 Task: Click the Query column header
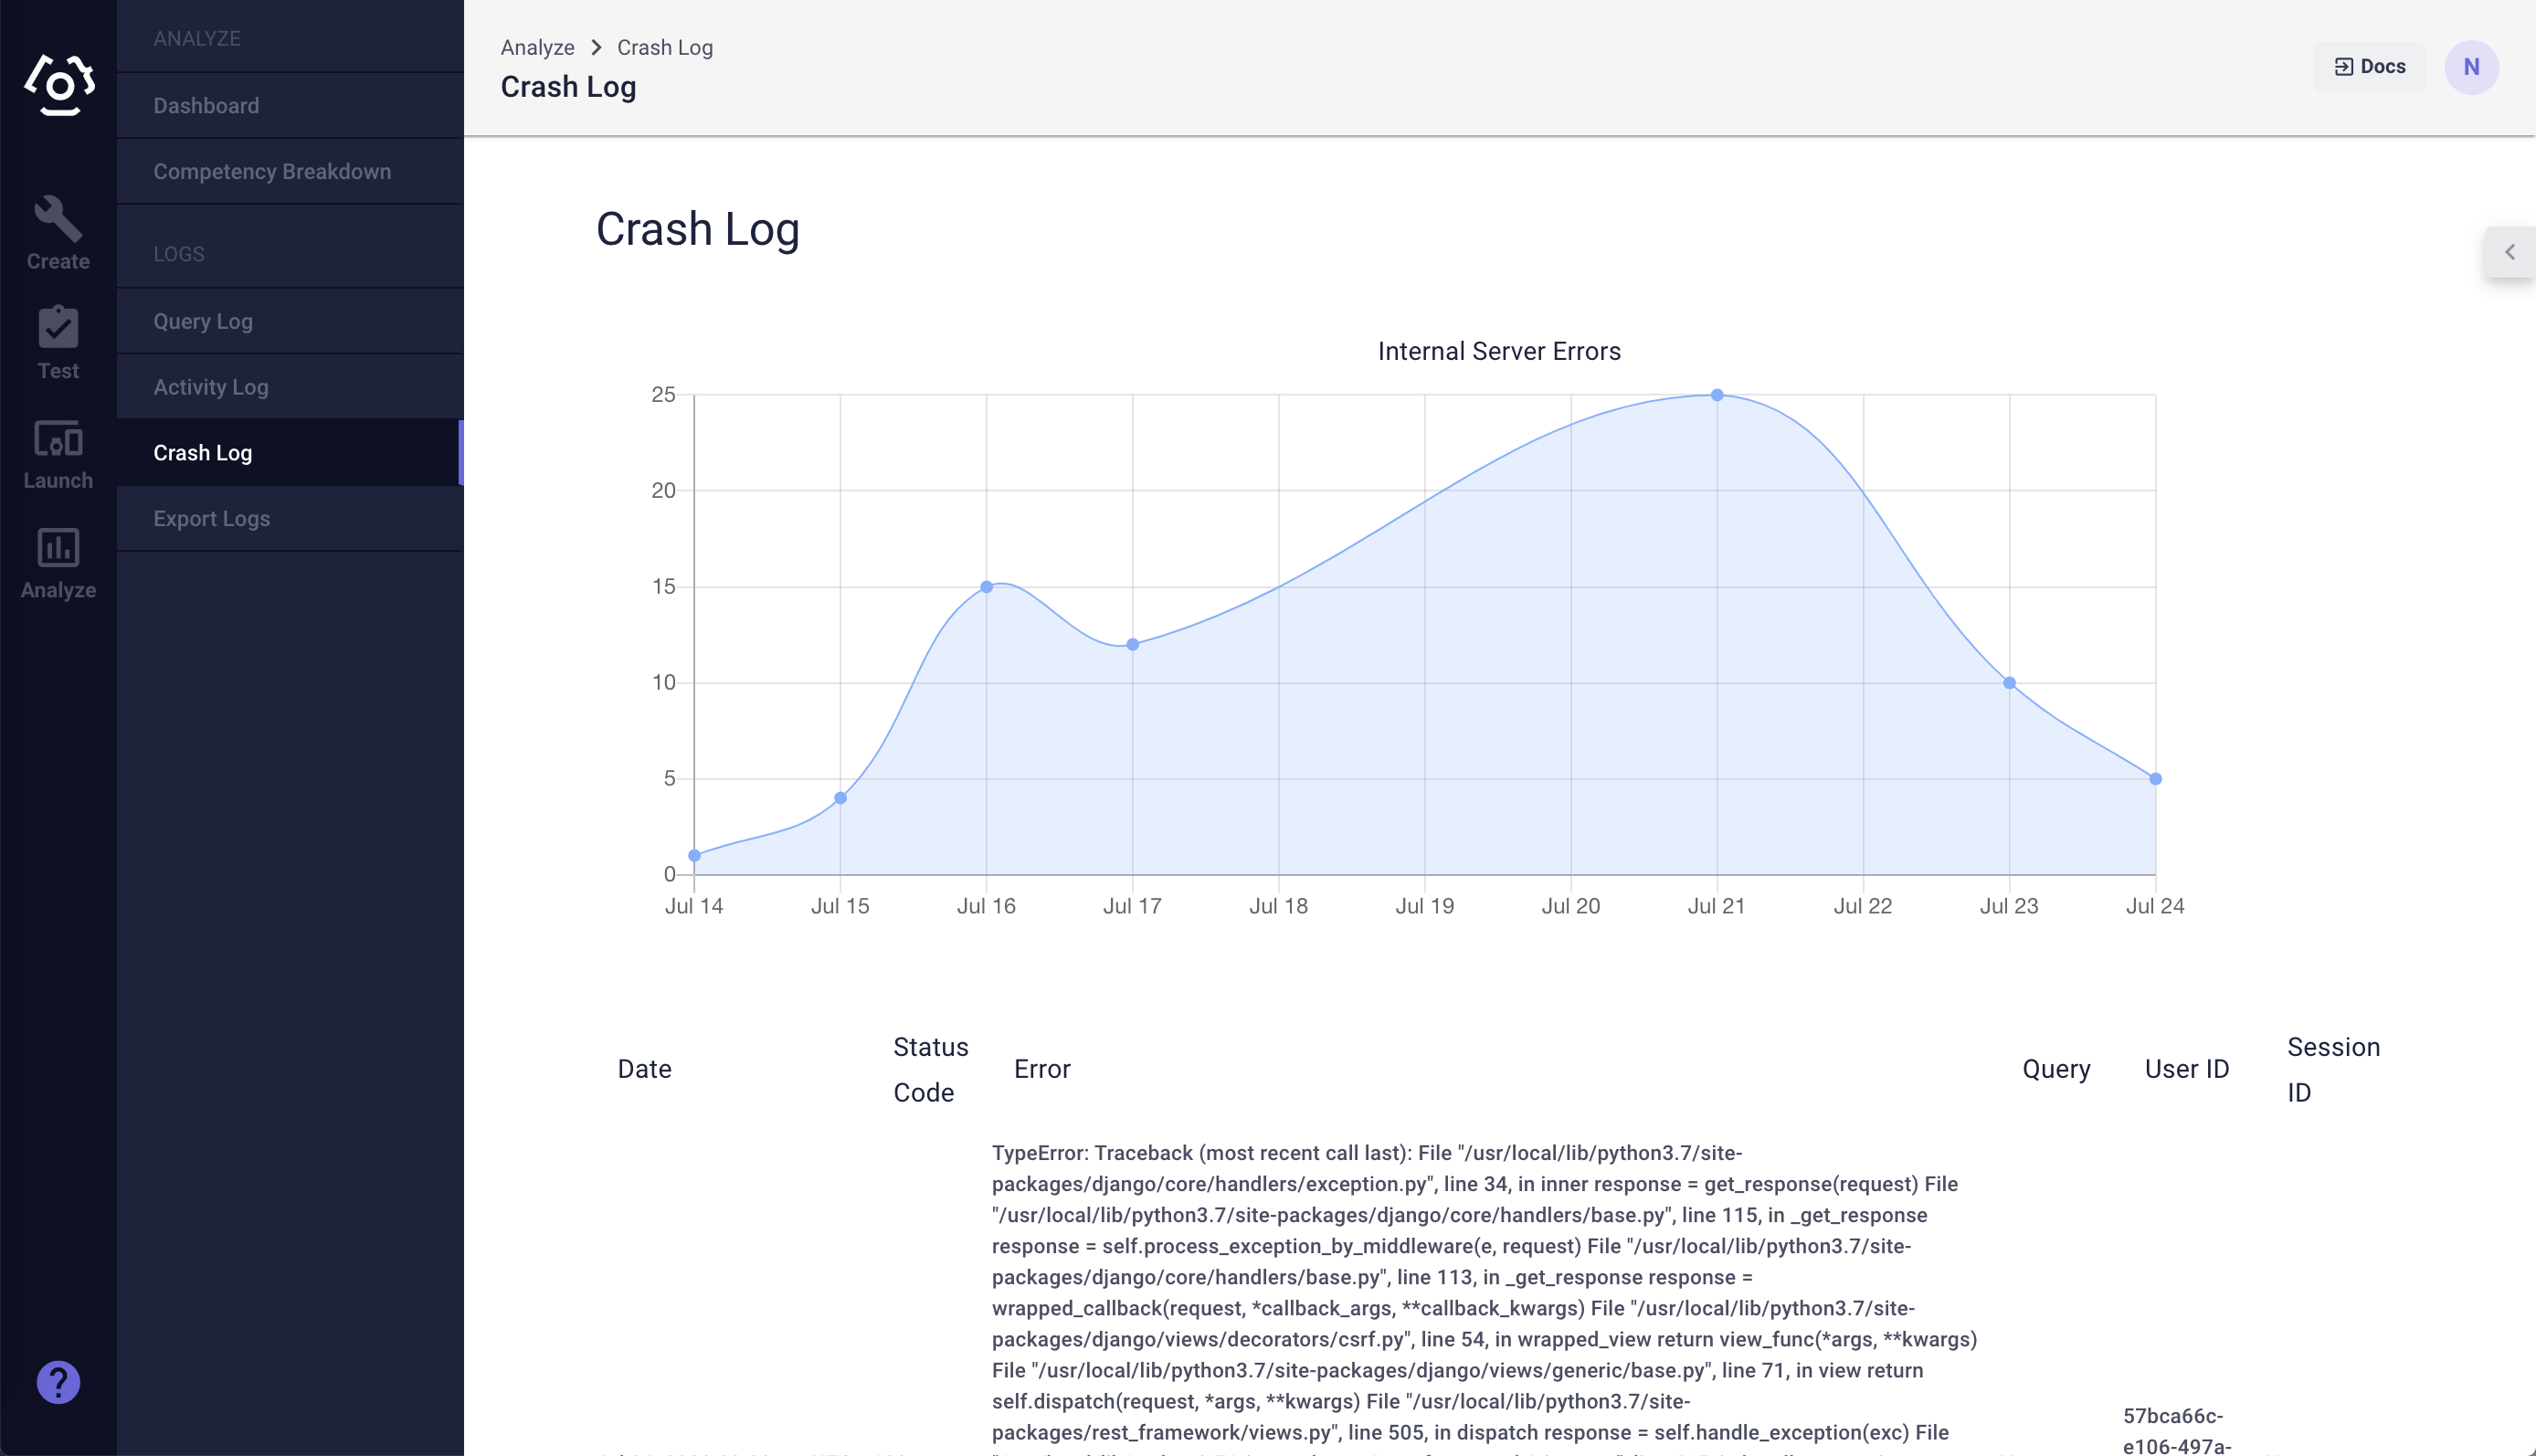pos(2056,1069)
